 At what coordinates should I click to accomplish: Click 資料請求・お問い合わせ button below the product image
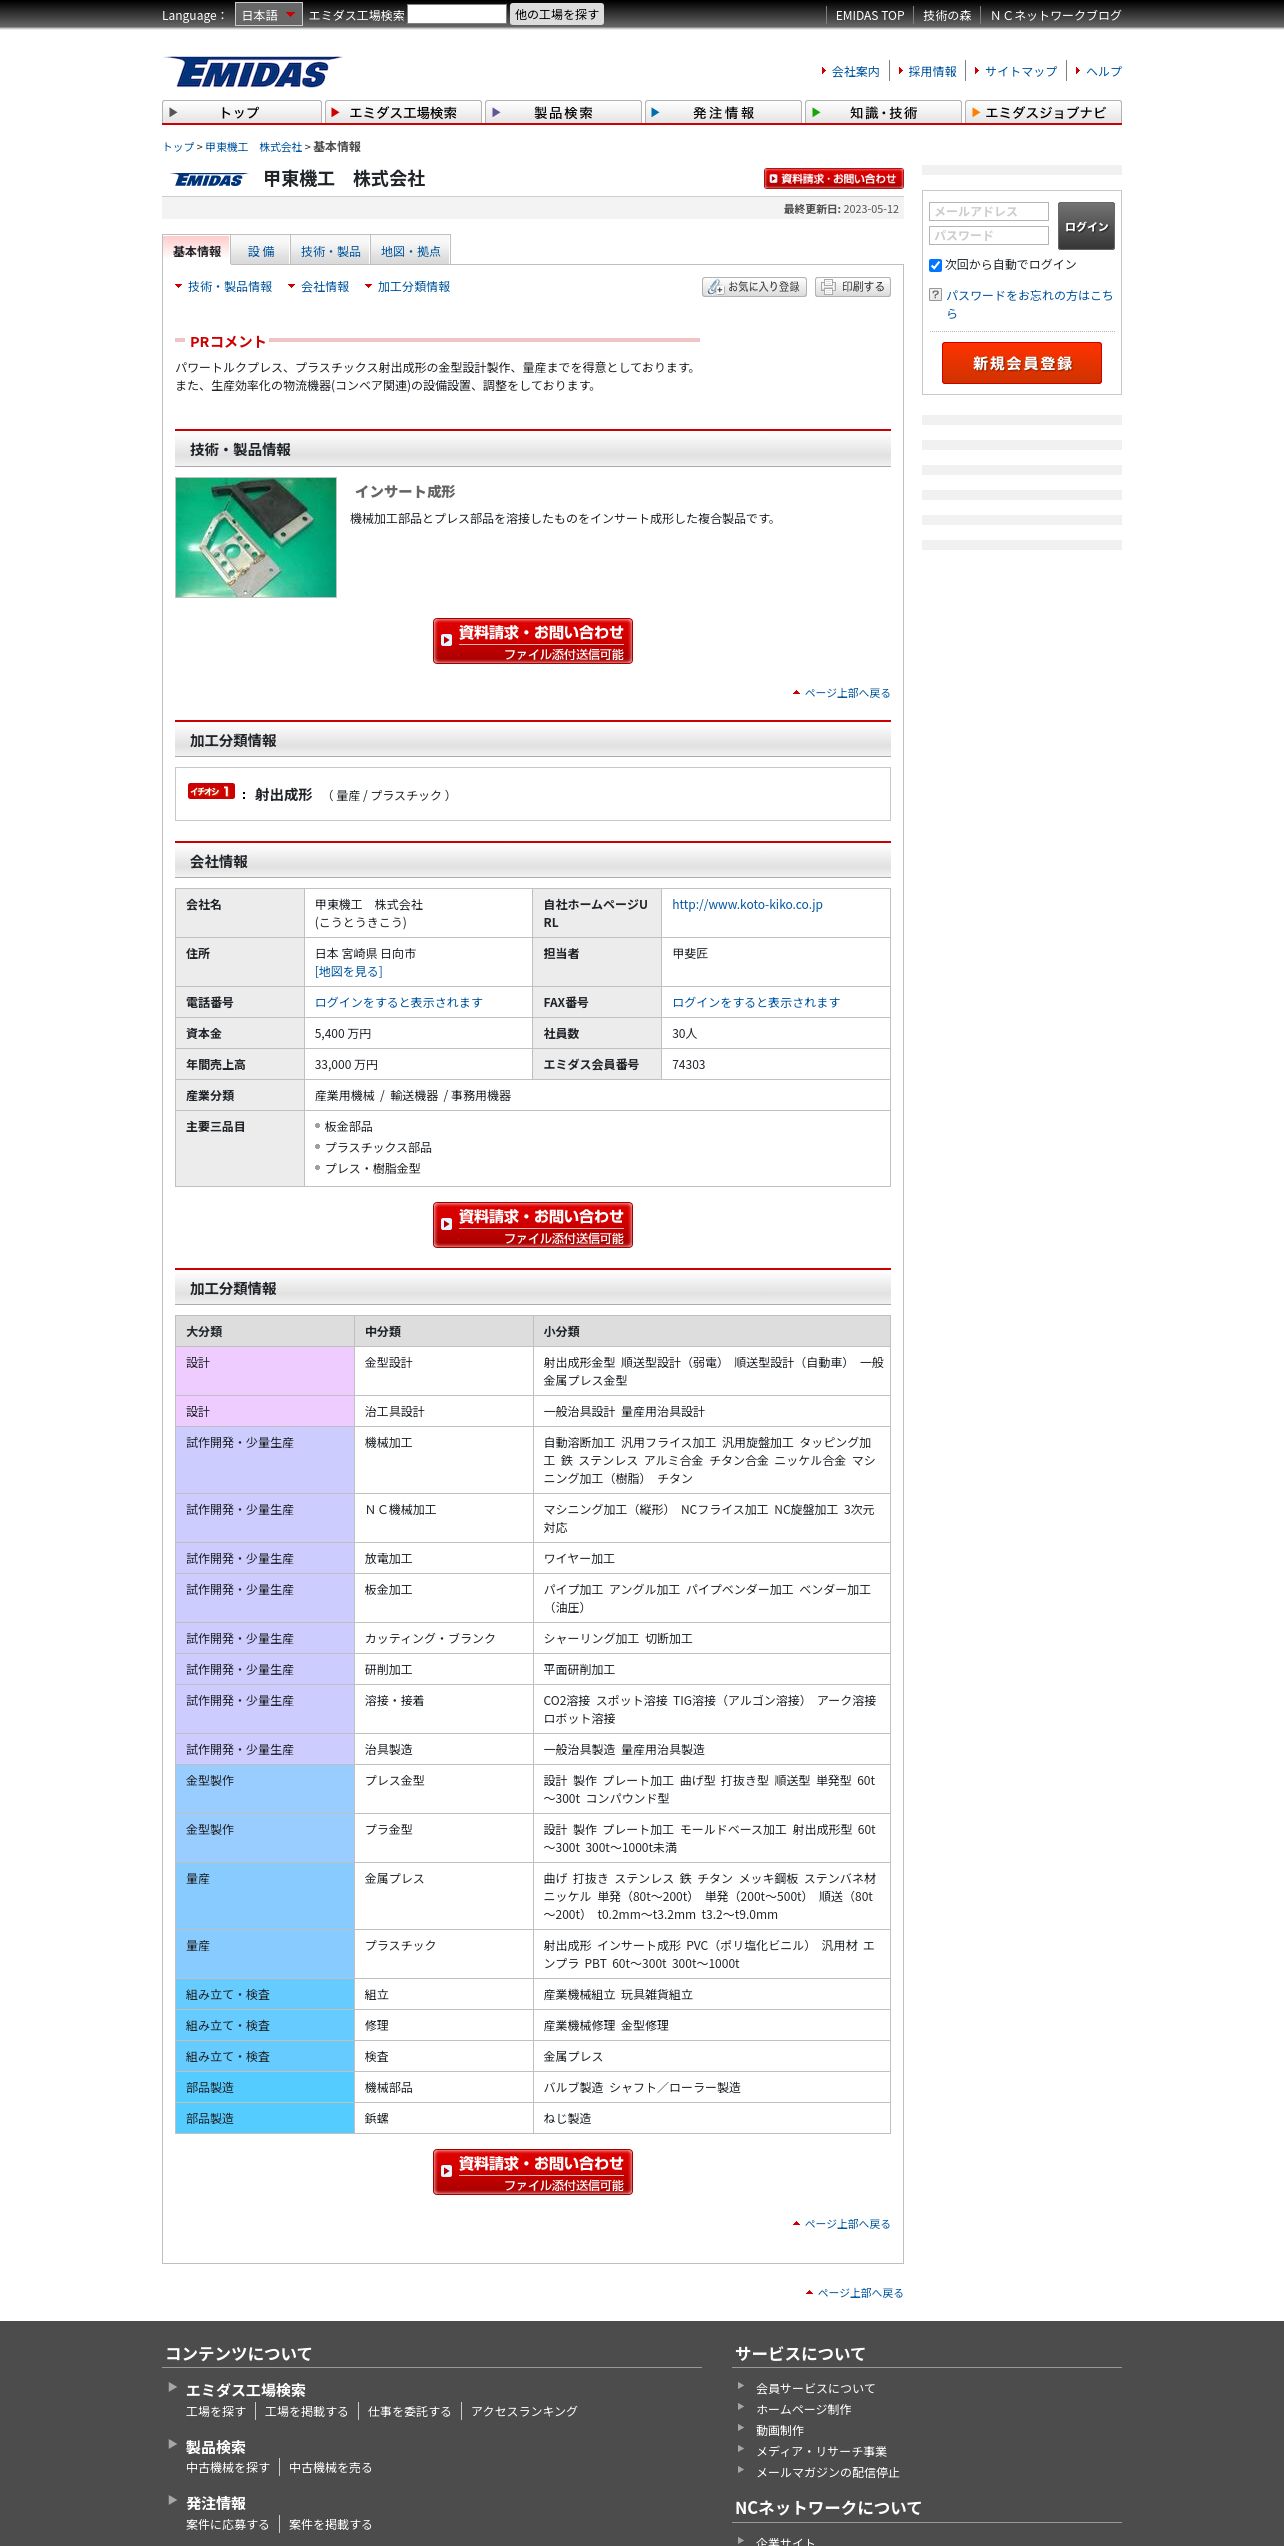tap(533, 641)
